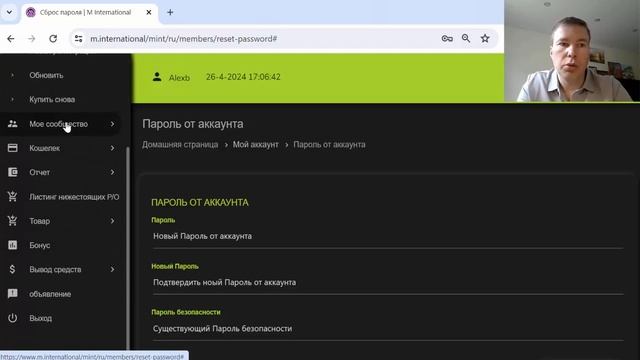Click the browser address bar URL
This screenshot has width=640, height=360.
(184, 39)
